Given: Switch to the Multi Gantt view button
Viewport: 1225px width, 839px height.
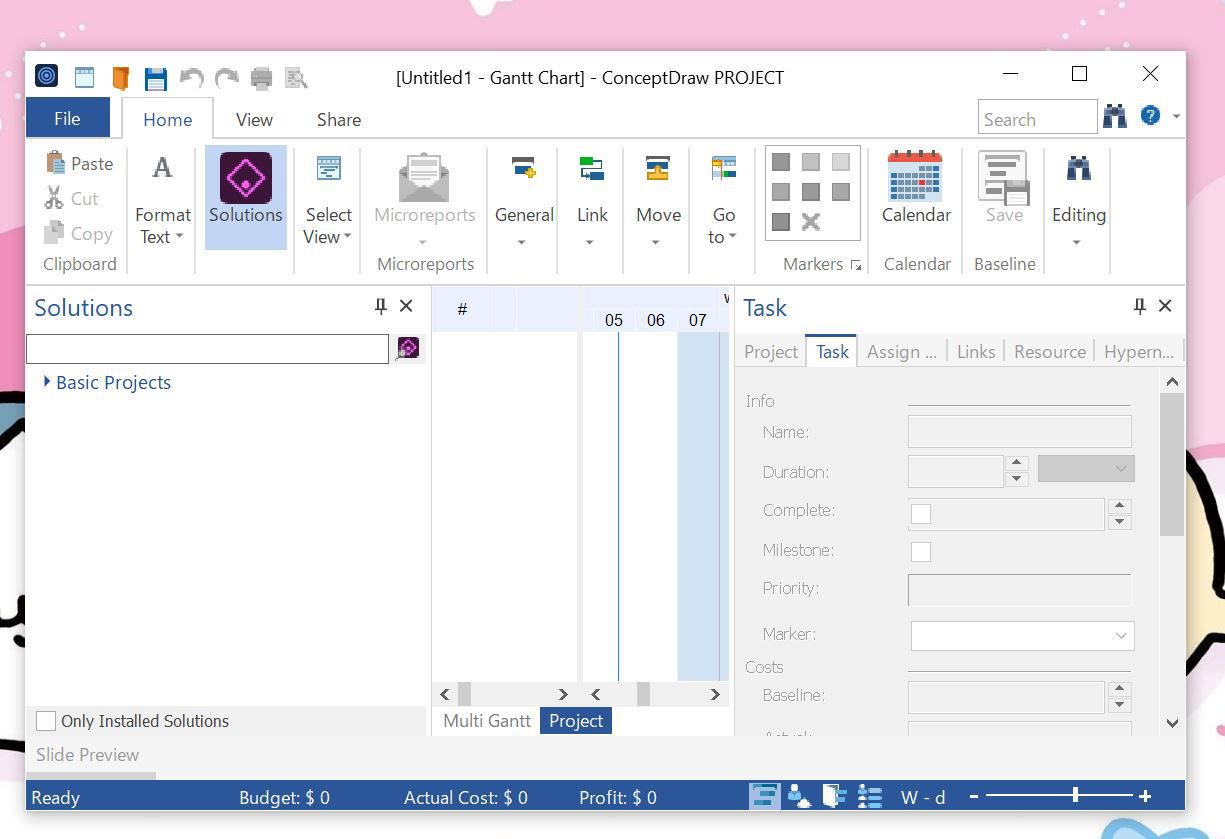Looking at the screenshot, I should (x=486, y=720).
